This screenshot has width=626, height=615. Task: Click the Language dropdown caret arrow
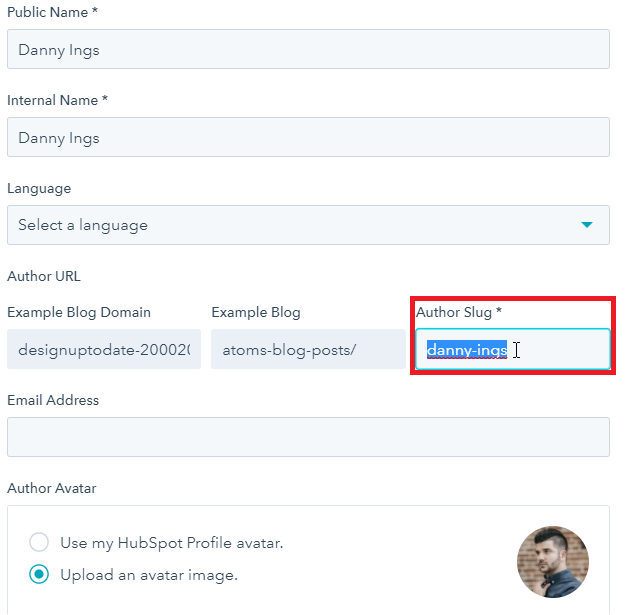point(587,225)
